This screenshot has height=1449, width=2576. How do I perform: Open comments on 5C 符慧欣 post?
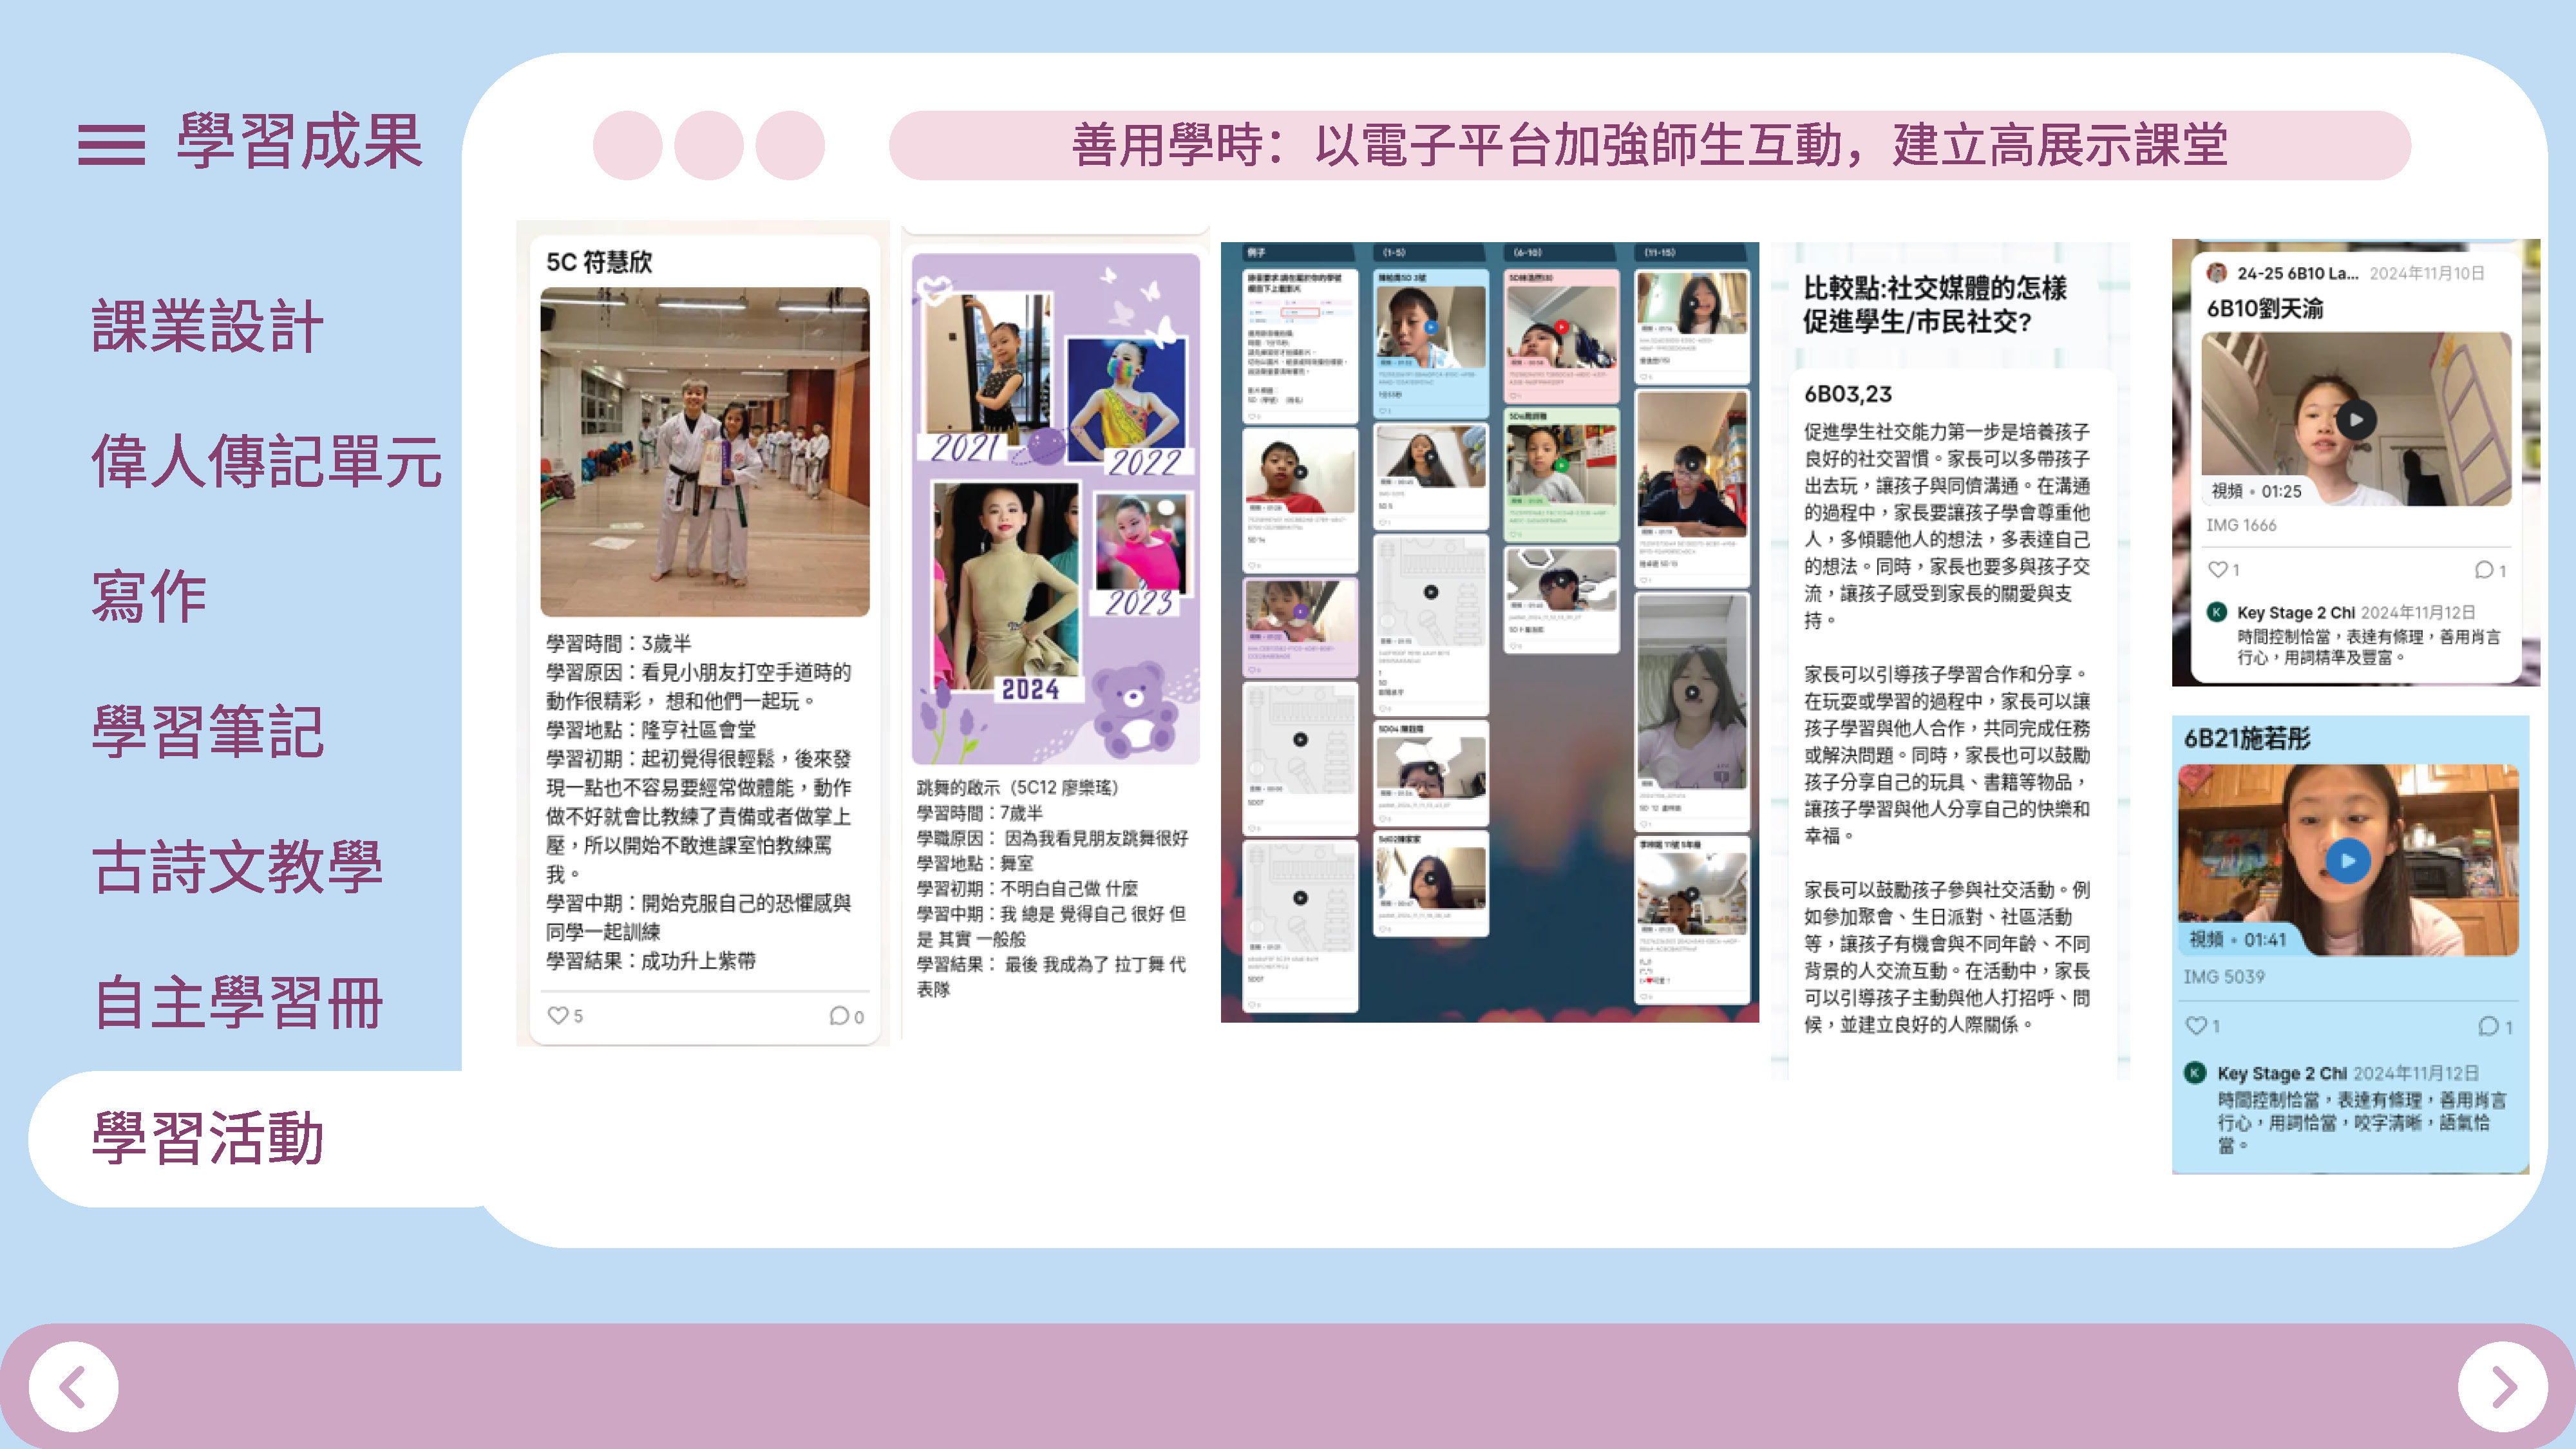tap(839, 1016)
